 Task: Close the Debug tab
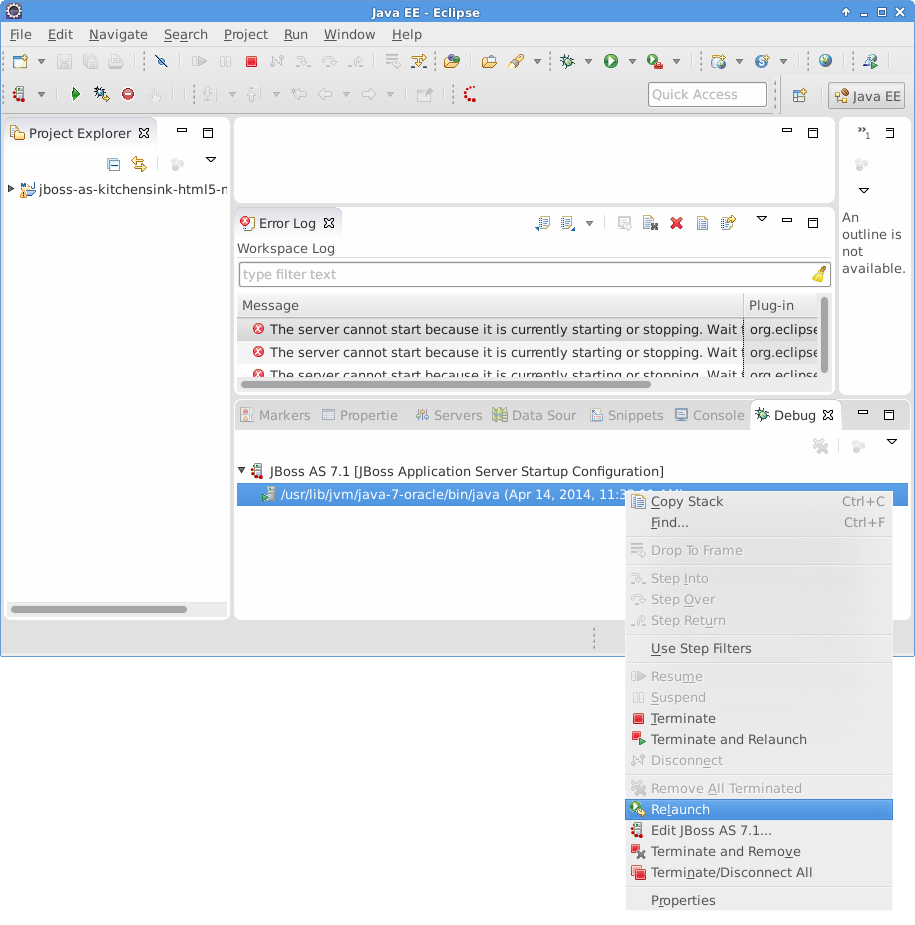pyautogui.click(x=828, y=415)
